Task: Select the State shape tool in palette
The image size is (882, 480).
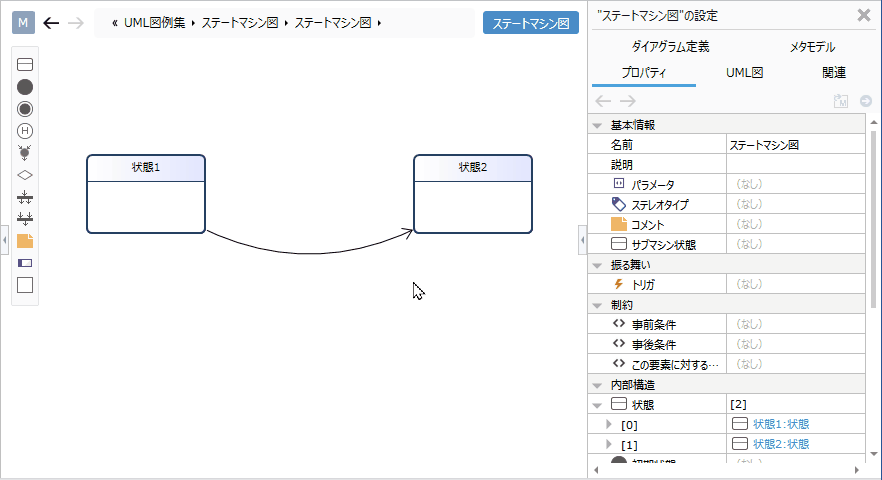Action: (x=25, y=65)
